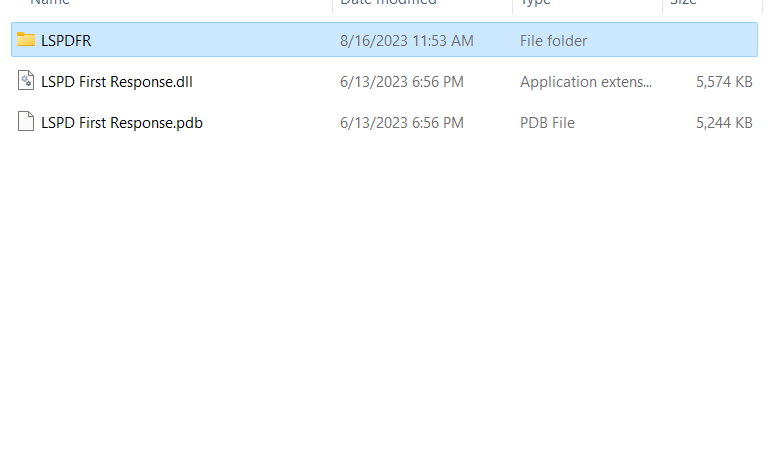The image size is (771, 464).
Task: Sort by the Date modified column header
Action: 388,3
